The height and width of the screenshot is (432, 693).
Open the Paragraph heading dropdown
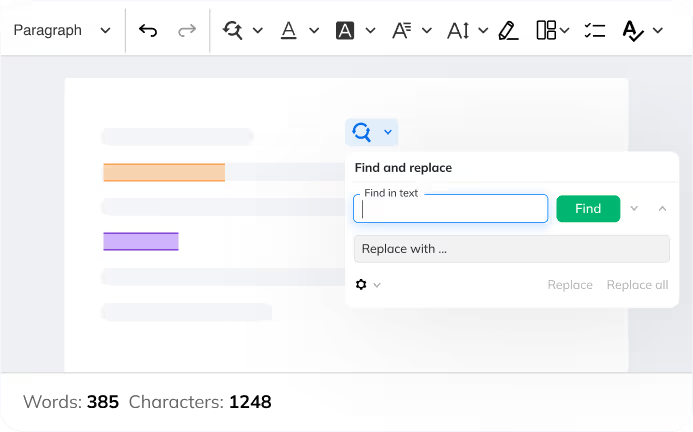(61, 30)
